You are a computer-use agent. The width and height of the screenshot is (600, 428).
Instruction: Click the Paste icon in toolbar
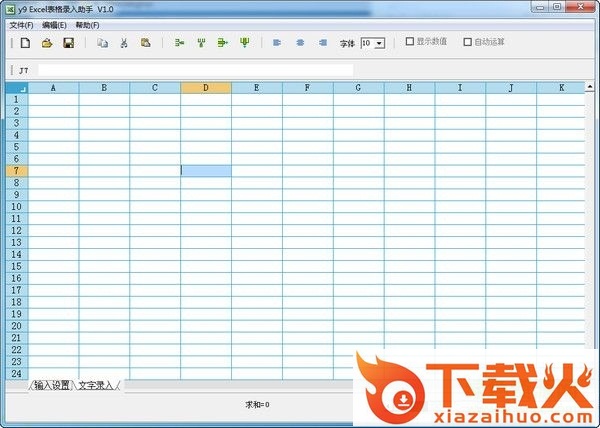coord(146,43)
